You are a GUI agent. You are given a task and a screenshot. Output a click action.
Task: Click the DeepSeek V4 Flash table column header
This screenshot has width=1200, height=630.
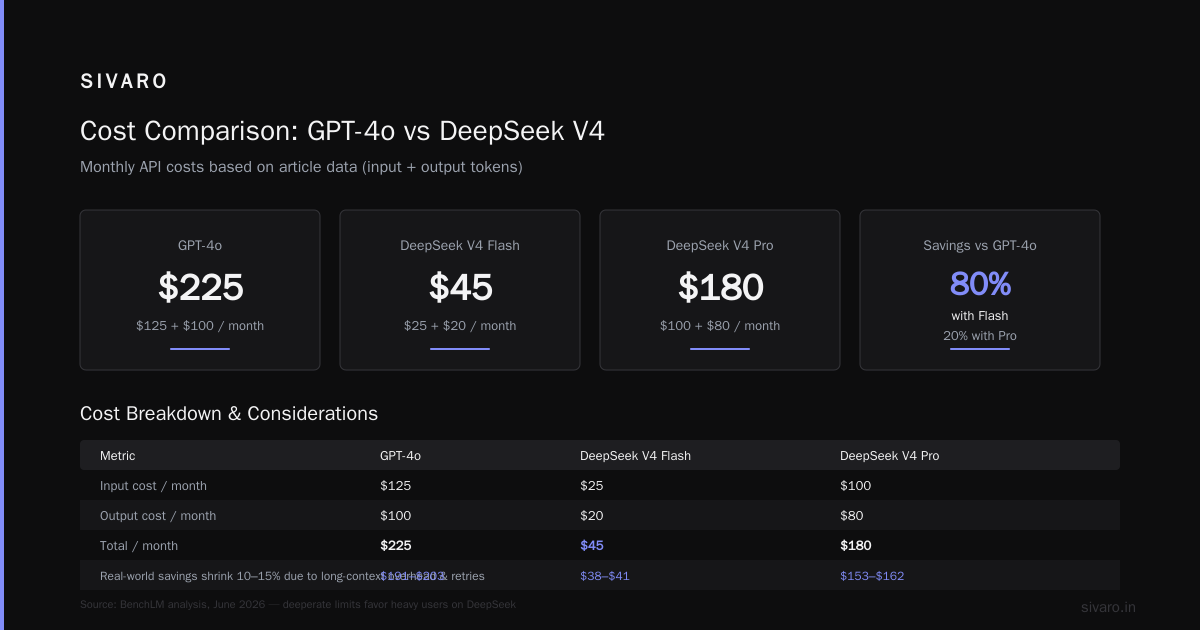(635, 455)
